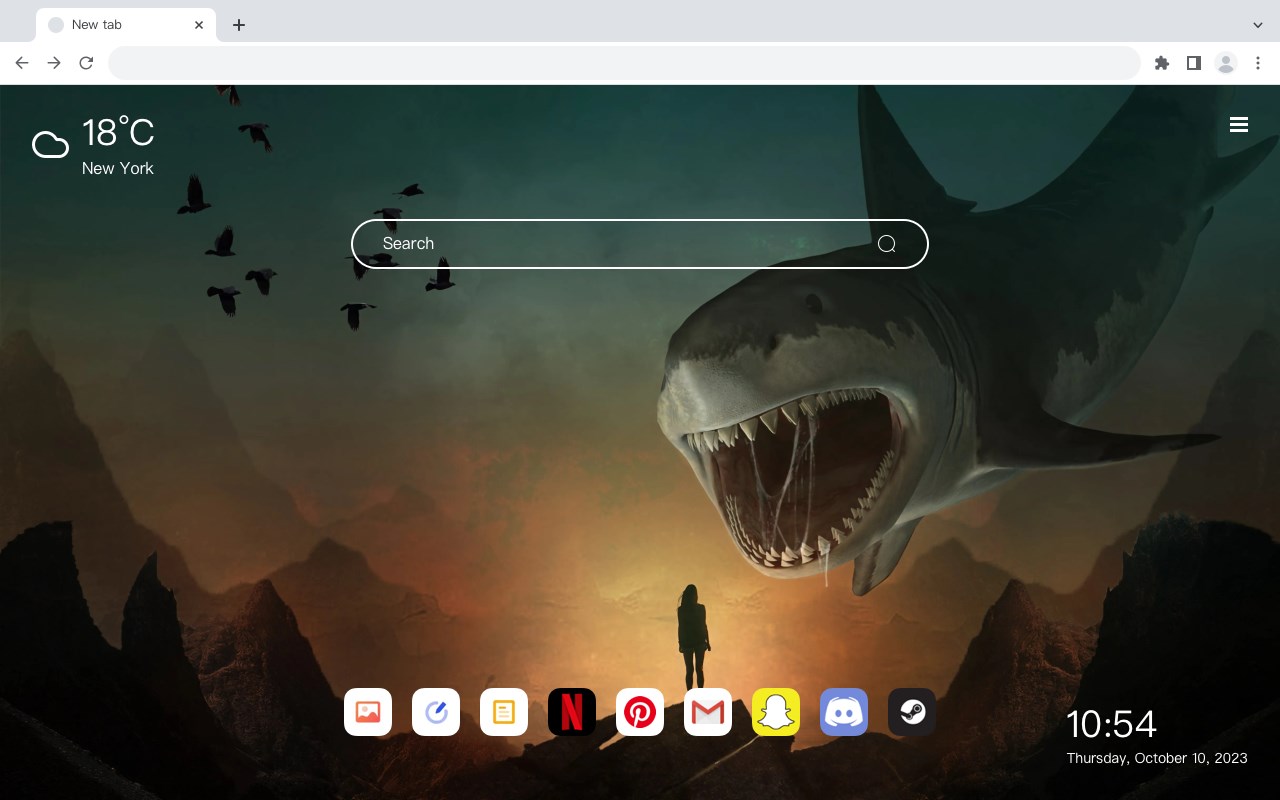Launch the Pinterest shortcut
The image size is (1280, 800).
[640, 712]
